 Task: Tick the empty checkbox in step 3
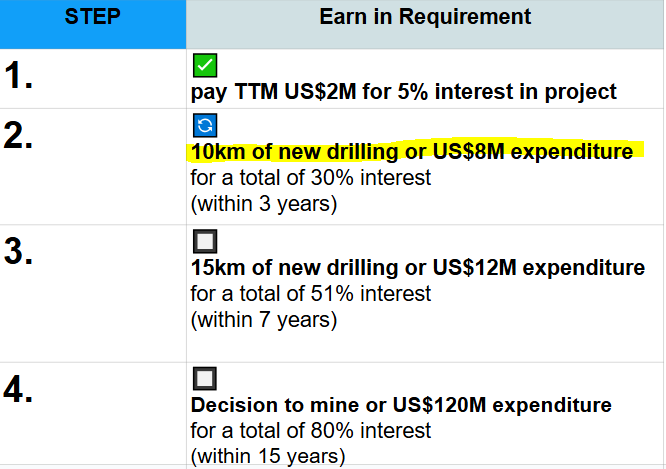(x=204, y=241)
